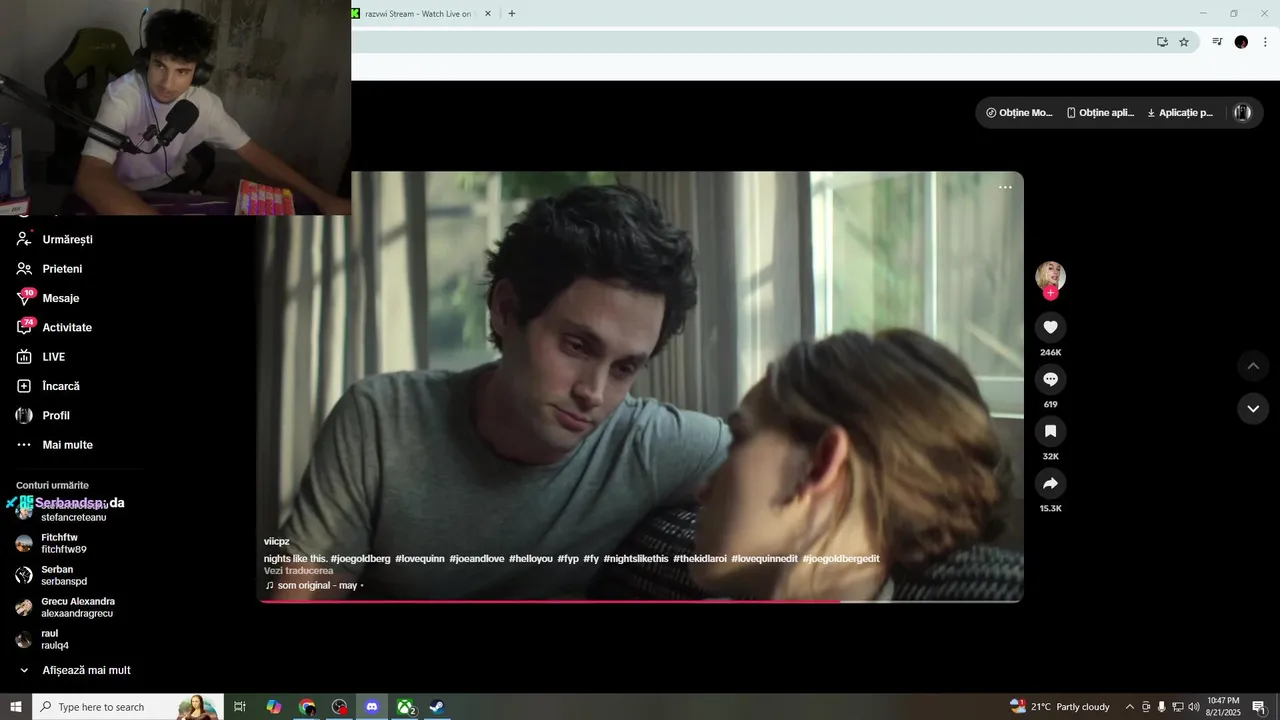
Task: Open the TikTok profile avatar menu
Action: [1242, 113]
